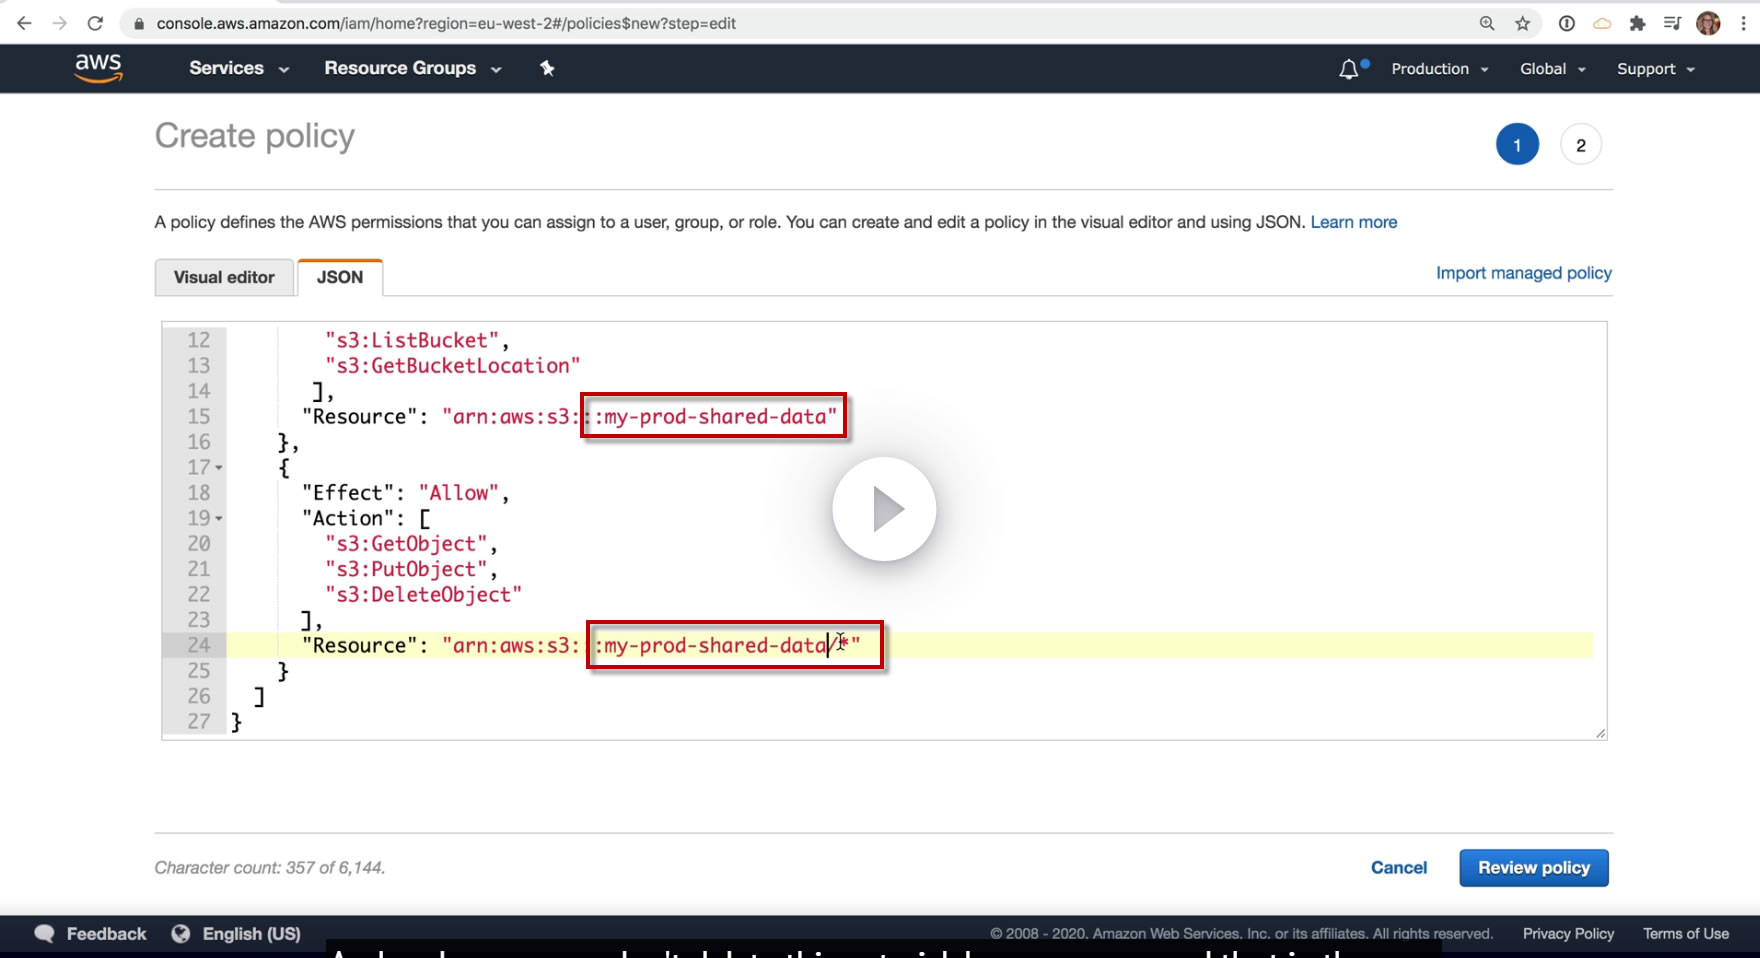Click the Review policy button
1760x958 pixels.
[x=1533, y=868]
